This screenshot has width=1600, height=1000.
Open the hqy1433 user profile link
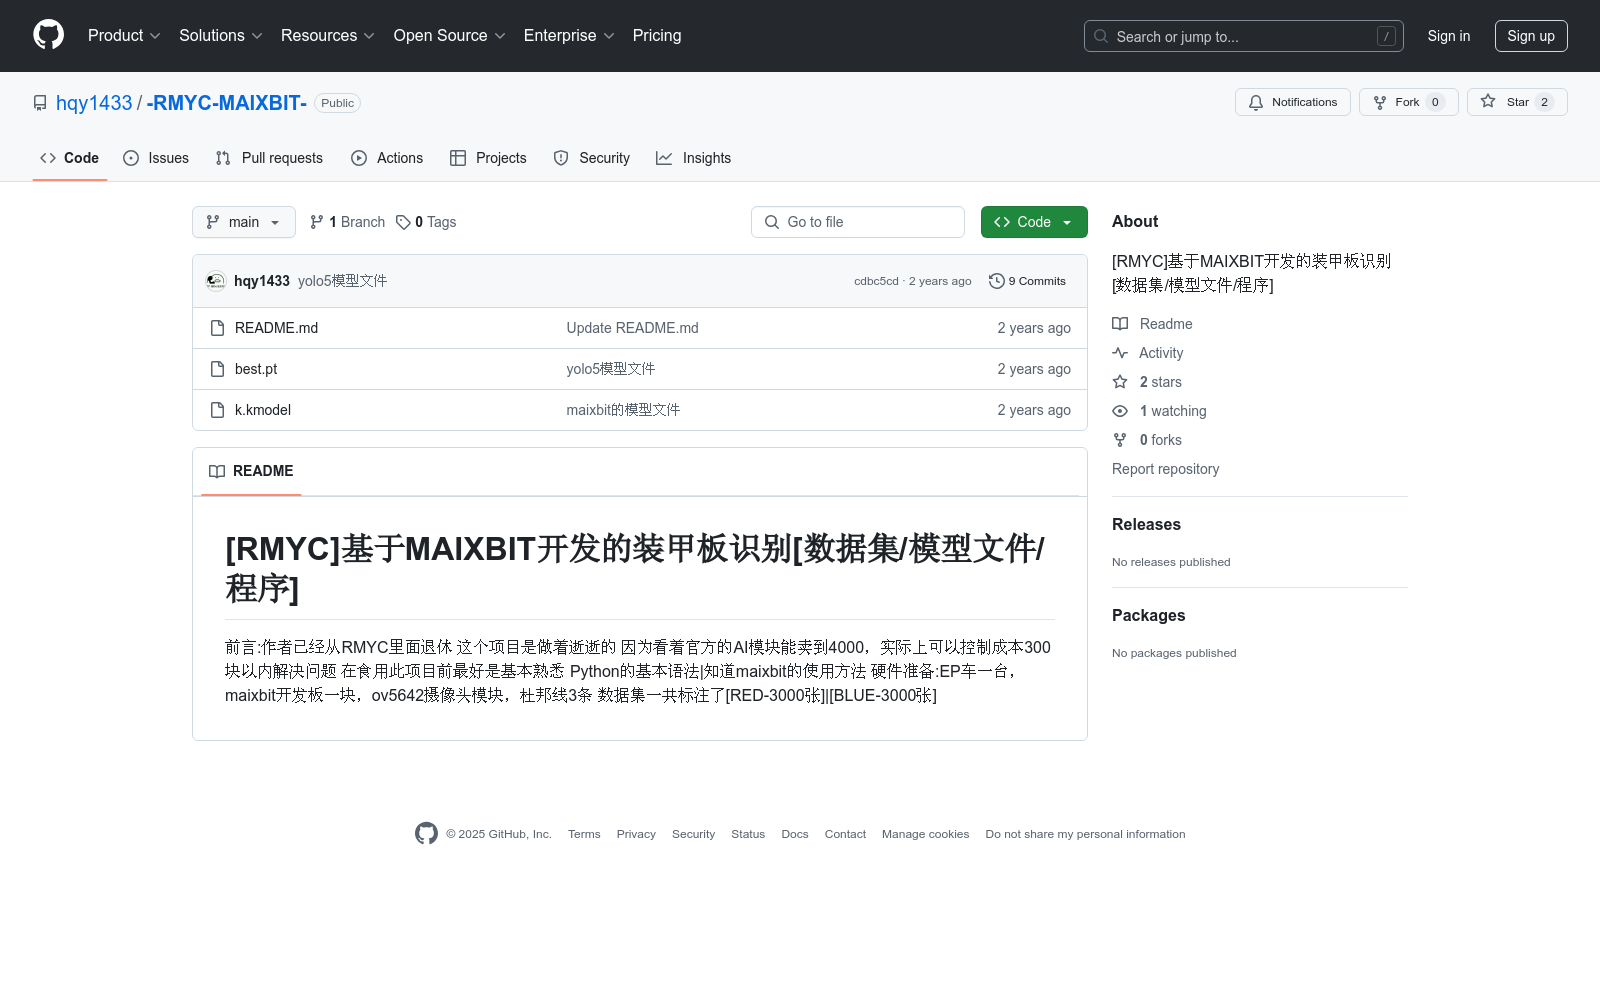coord(94,103)
